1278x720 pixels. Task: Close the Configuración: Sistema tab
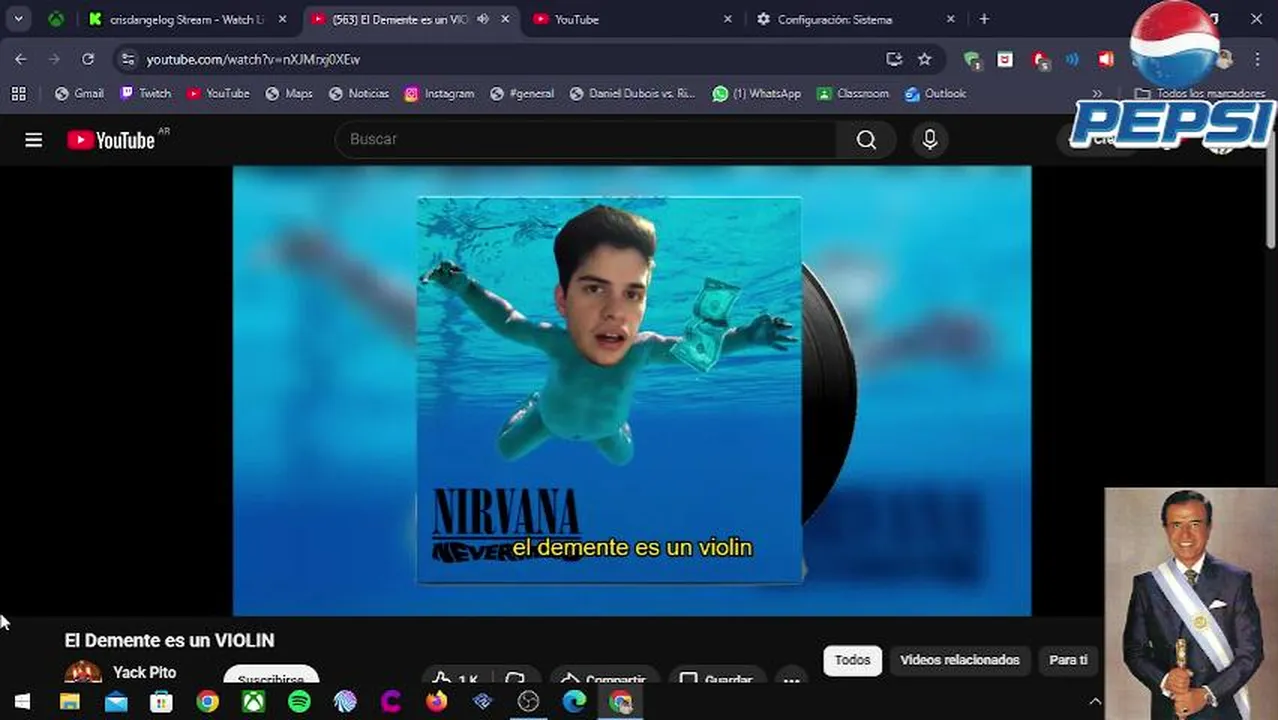click(951, 19)
